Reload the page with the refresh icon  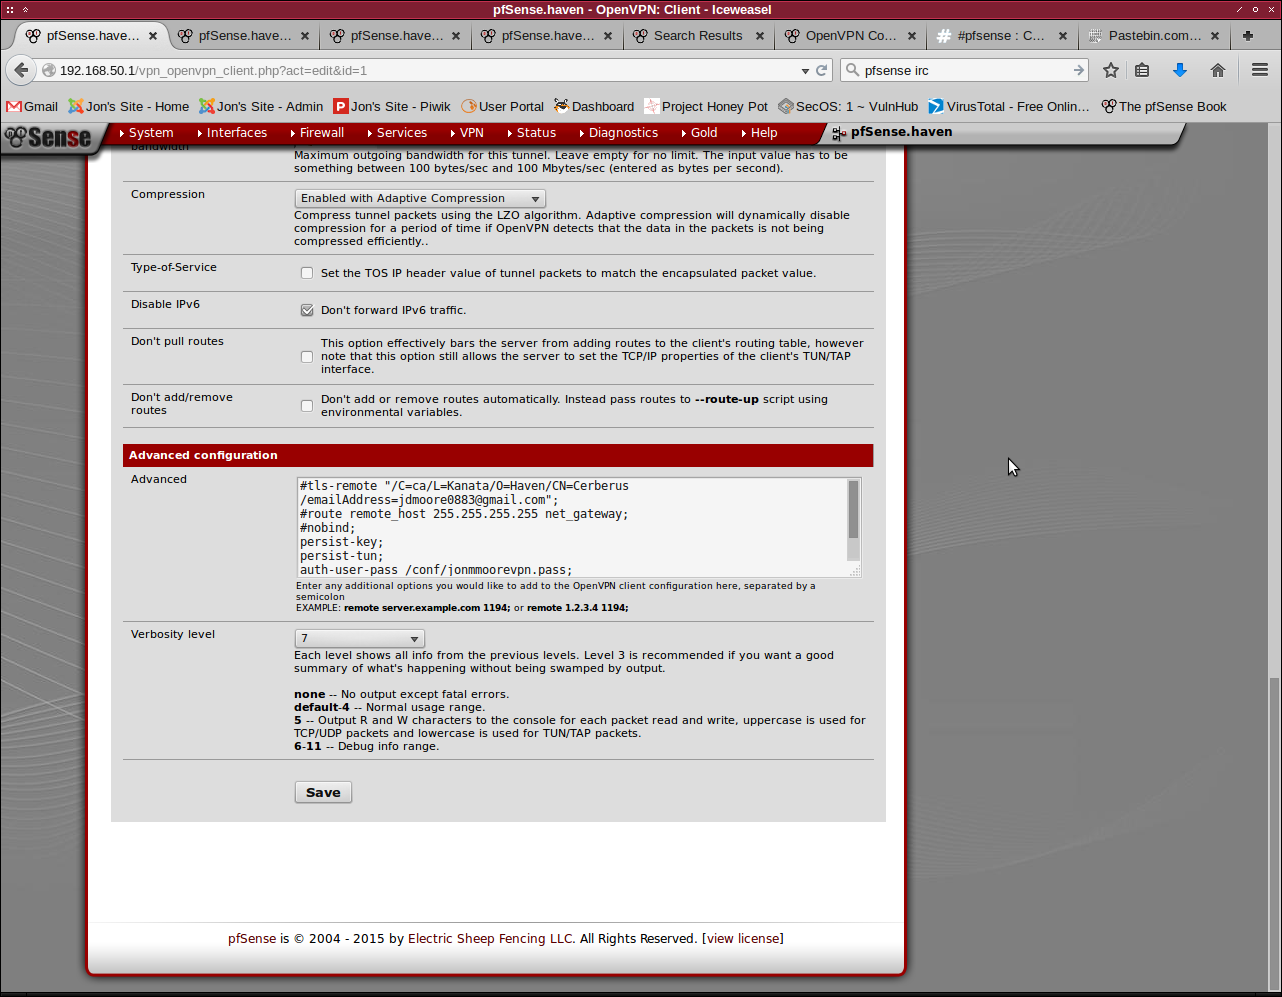pyautogui.click(x=822, y=71)
